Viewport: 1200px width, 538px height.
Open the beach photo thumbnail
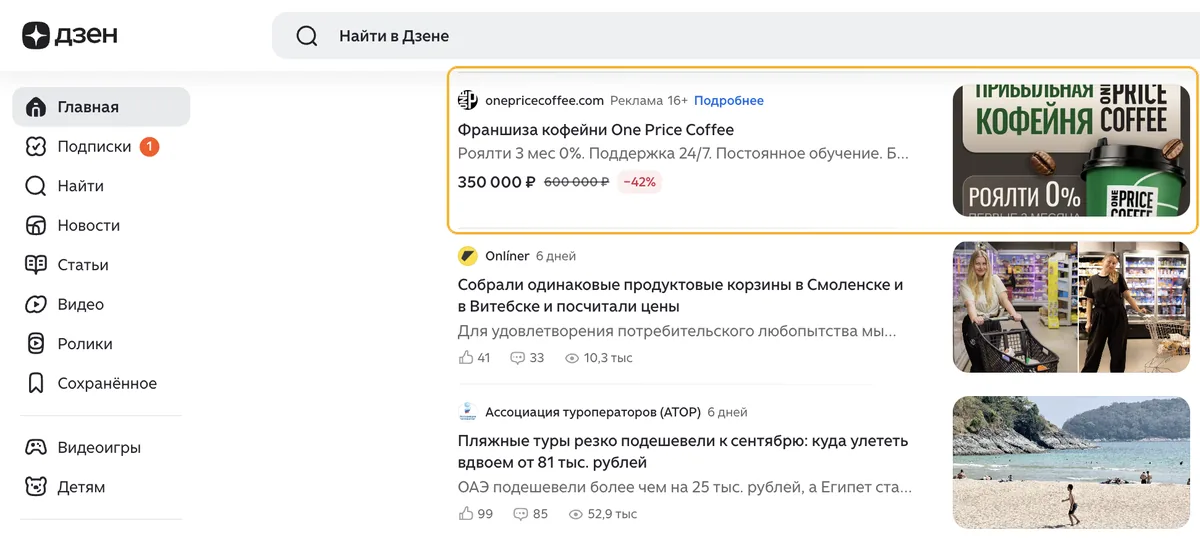click(1071, 462)
